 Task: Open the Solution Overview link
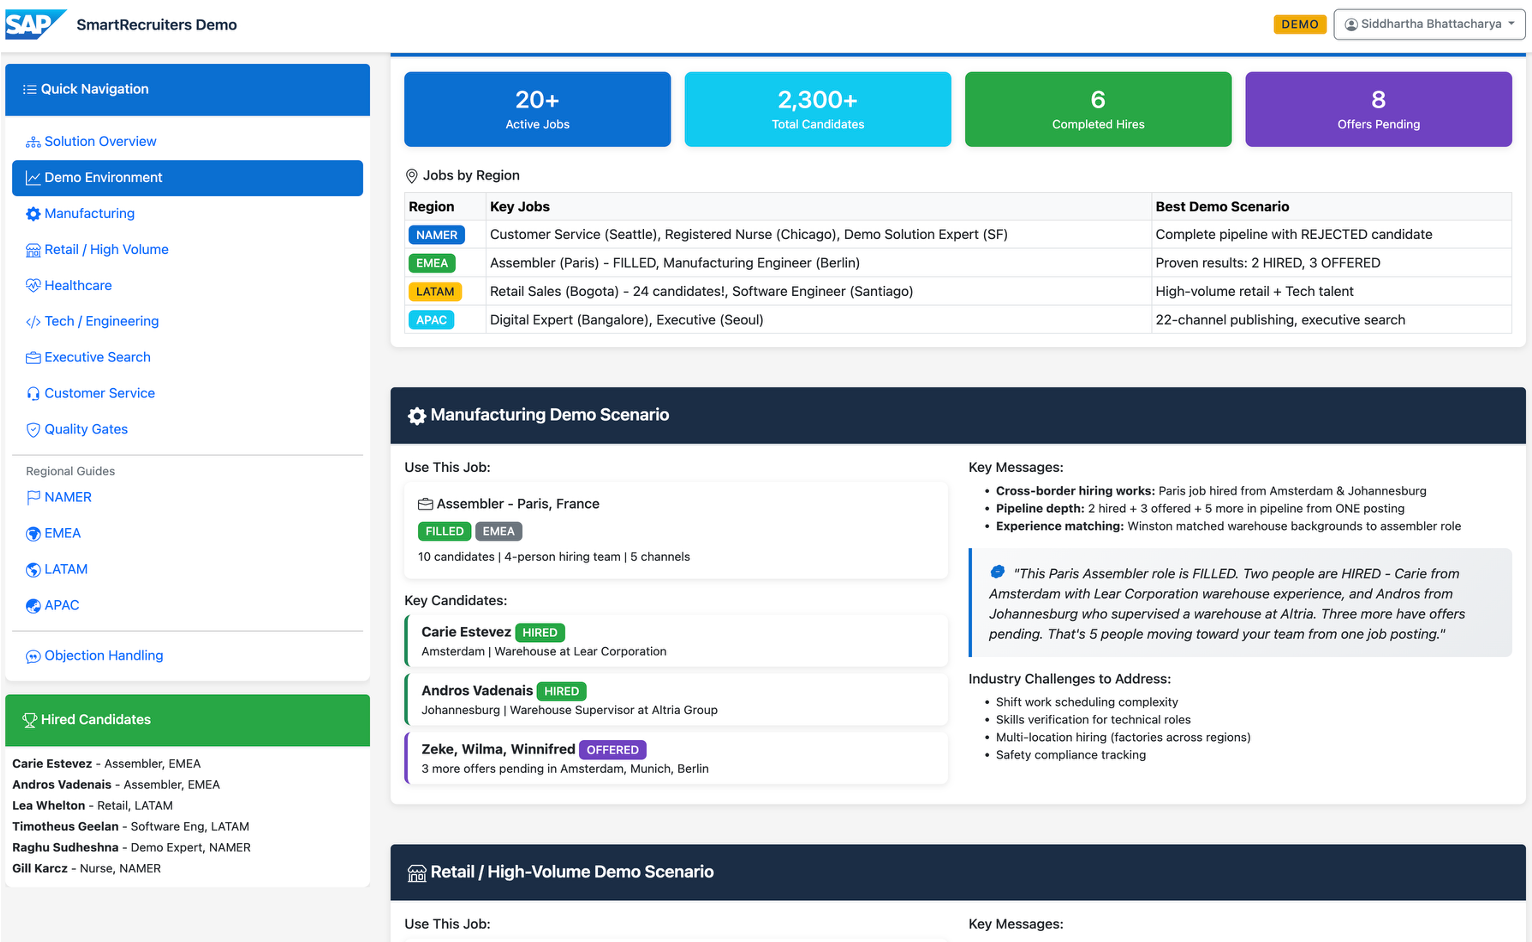(100, 142)
